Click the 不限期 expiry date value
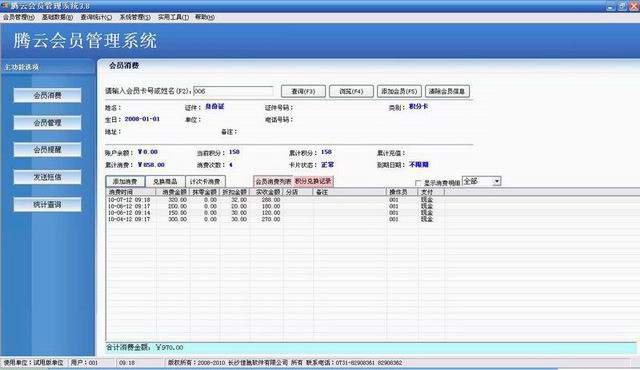This screenshot has width=640, height=370. (419, 165)
